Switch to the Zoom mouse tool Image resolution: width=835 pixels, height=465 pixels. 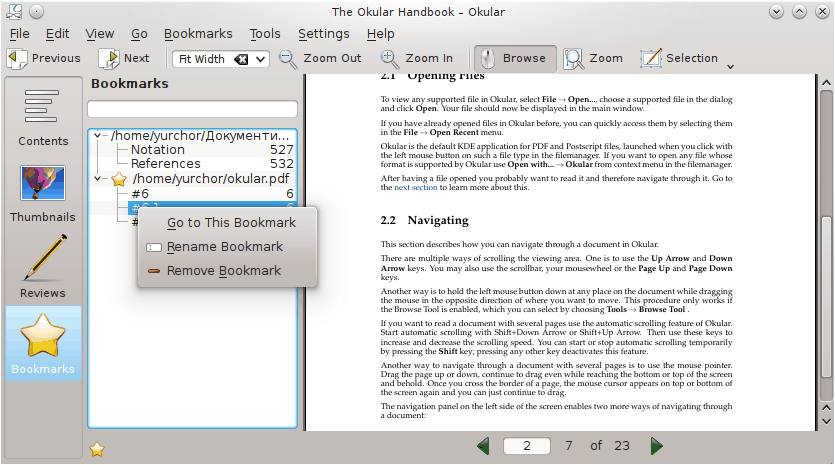click(594, 58)
